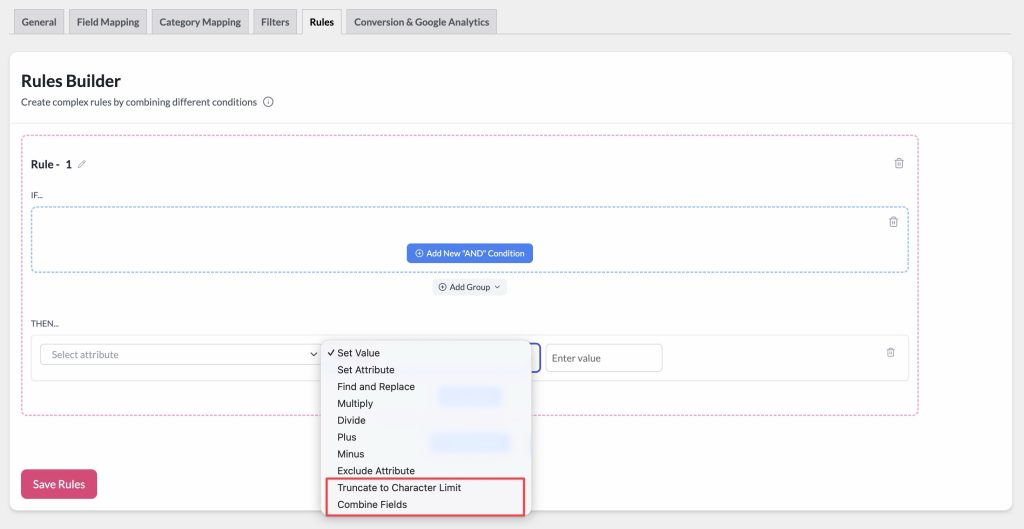The width and height of the screenshot is (1024, 529).
Task: Open Conversion & Google Analytics tab
Action: coord(421,22)
